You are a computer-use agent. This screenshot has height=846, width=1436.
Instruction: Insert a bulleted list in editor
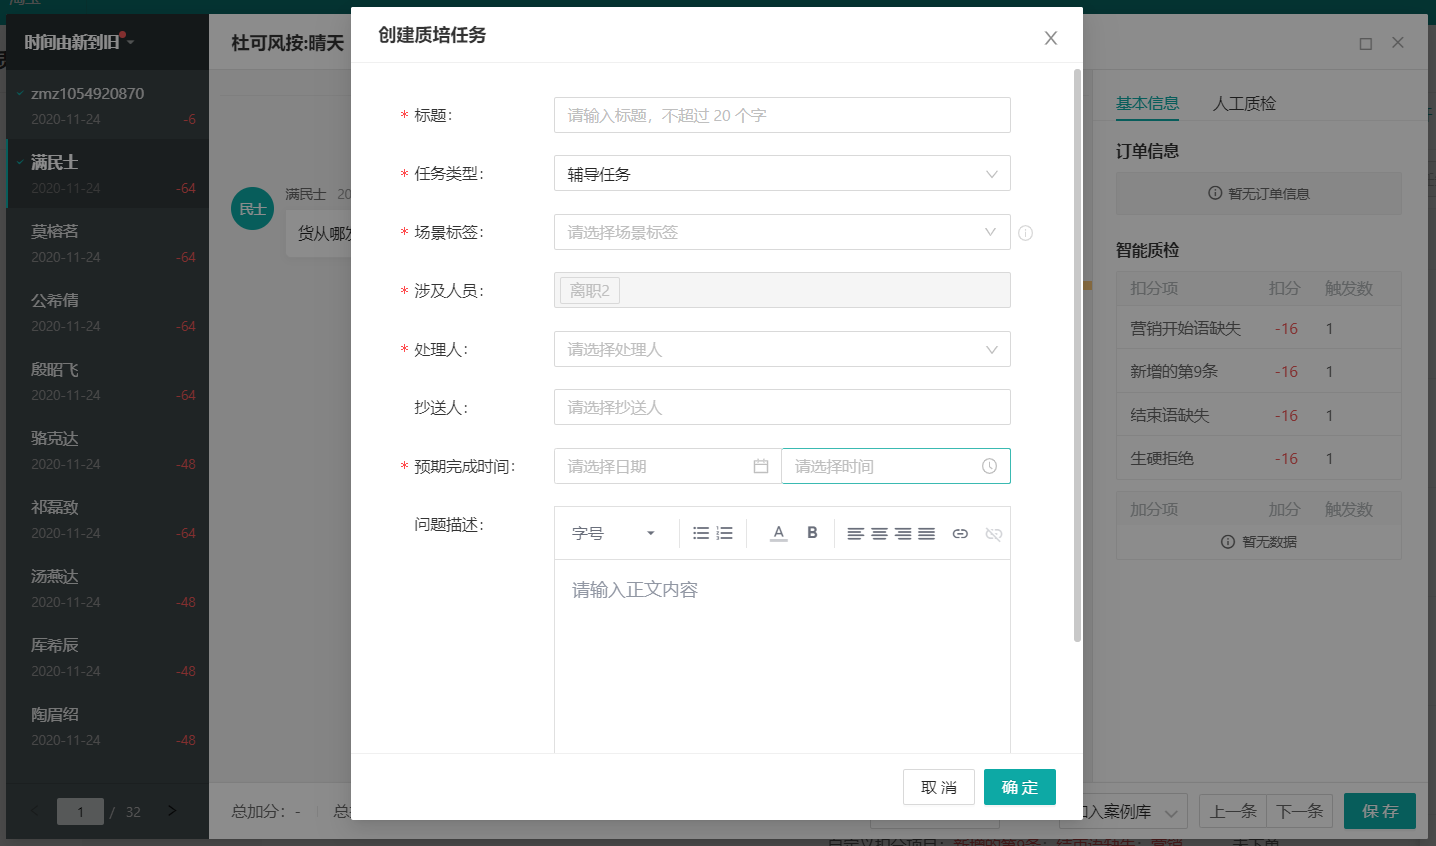click(701, 533)
